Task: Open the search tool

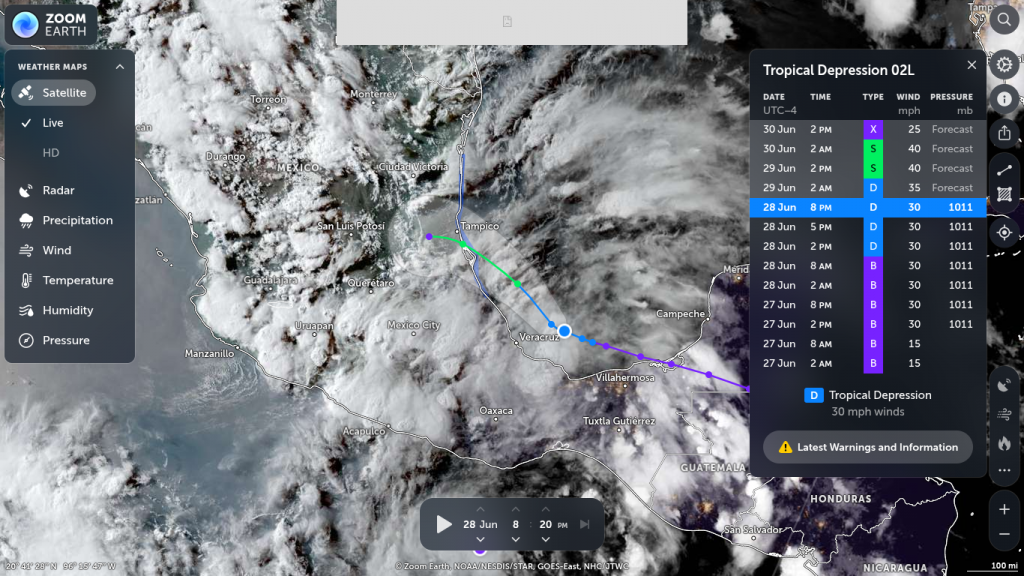Action: coord(1004,19)
